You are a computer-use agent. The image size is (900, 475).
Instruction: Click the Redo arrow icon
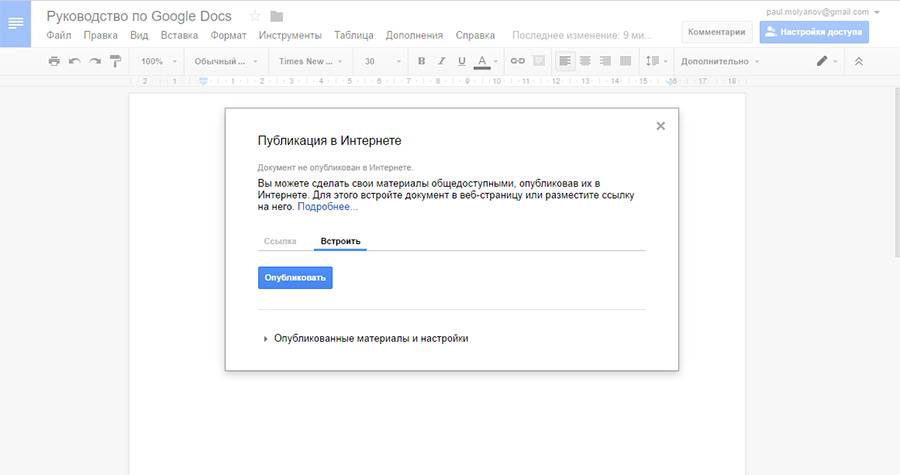pyautogui.click(x=95, y=61)
